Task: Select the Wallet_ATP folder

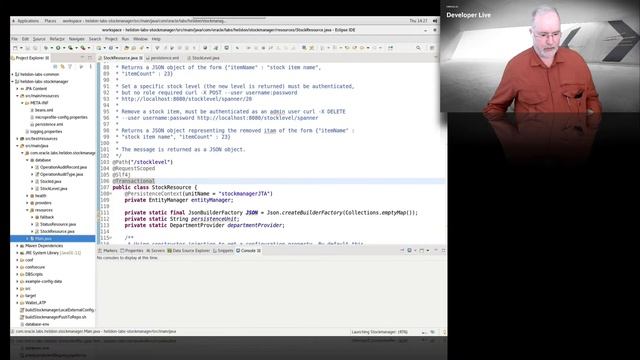Action: pos(35,303)
